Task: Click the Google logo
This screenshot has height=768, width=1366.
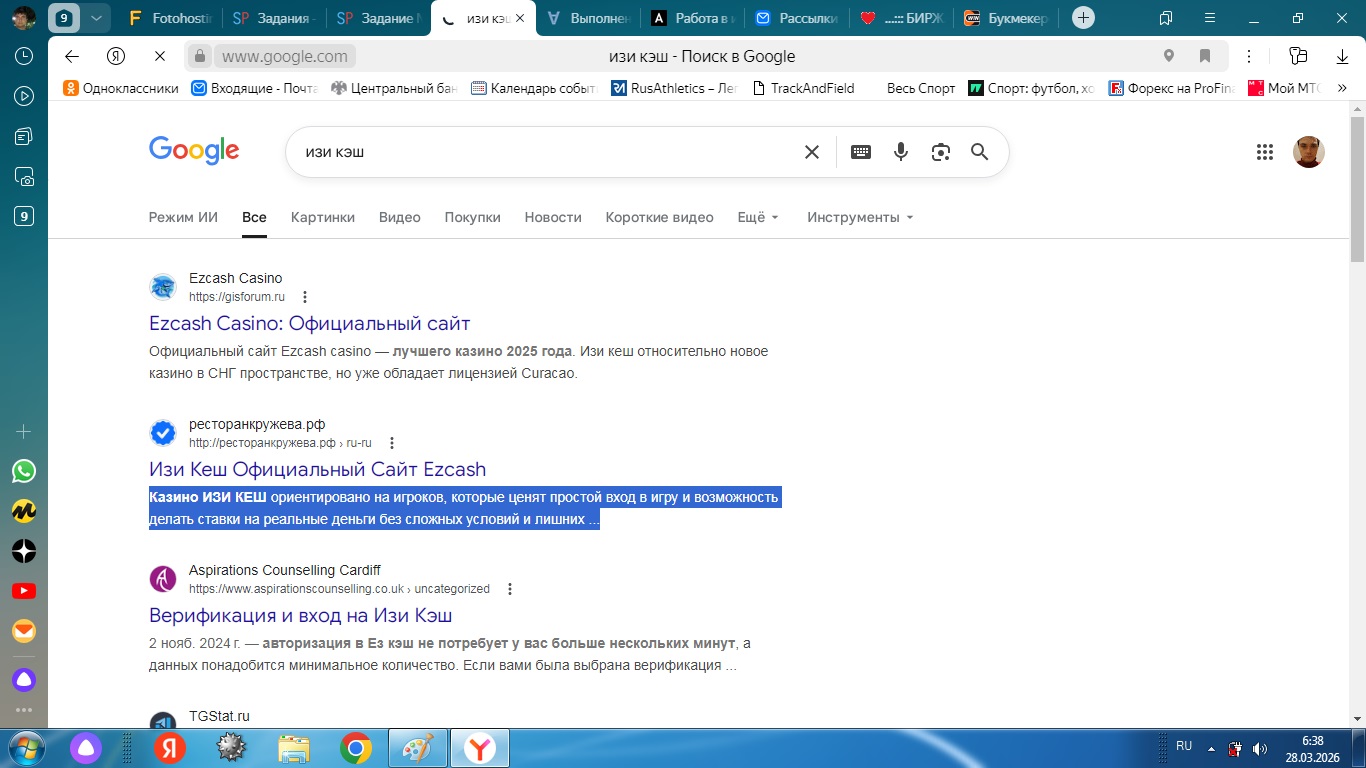Action: click(x=194, y=151)
